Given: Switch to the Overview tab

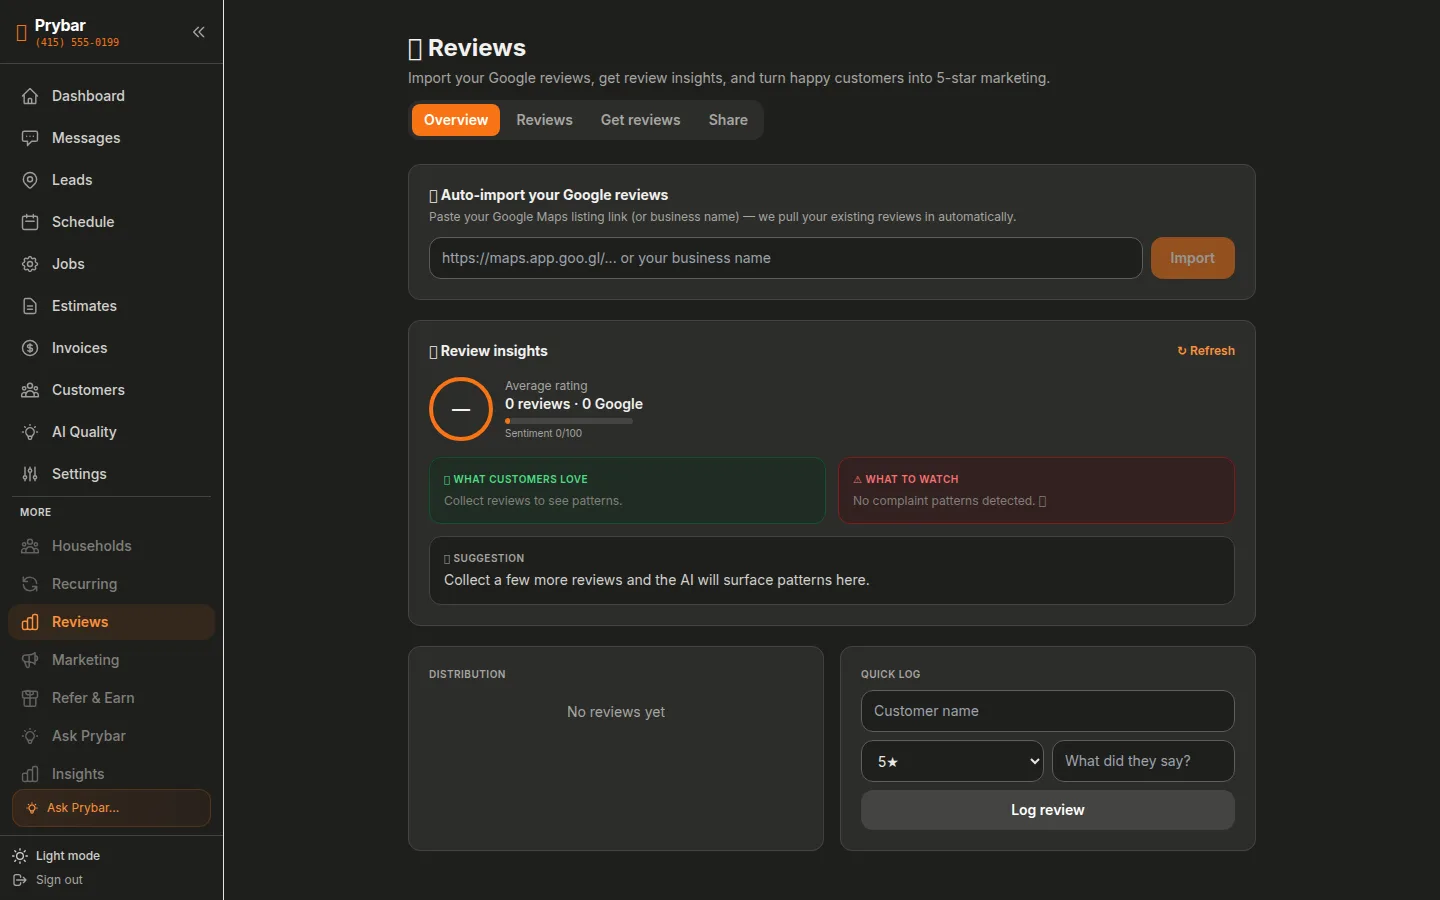Looking at the screenshot, I should point(456,120).
